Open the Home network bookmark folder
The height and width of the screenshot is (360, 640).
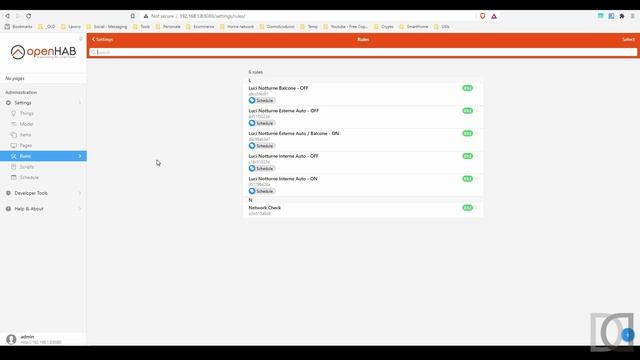point(237,27)
